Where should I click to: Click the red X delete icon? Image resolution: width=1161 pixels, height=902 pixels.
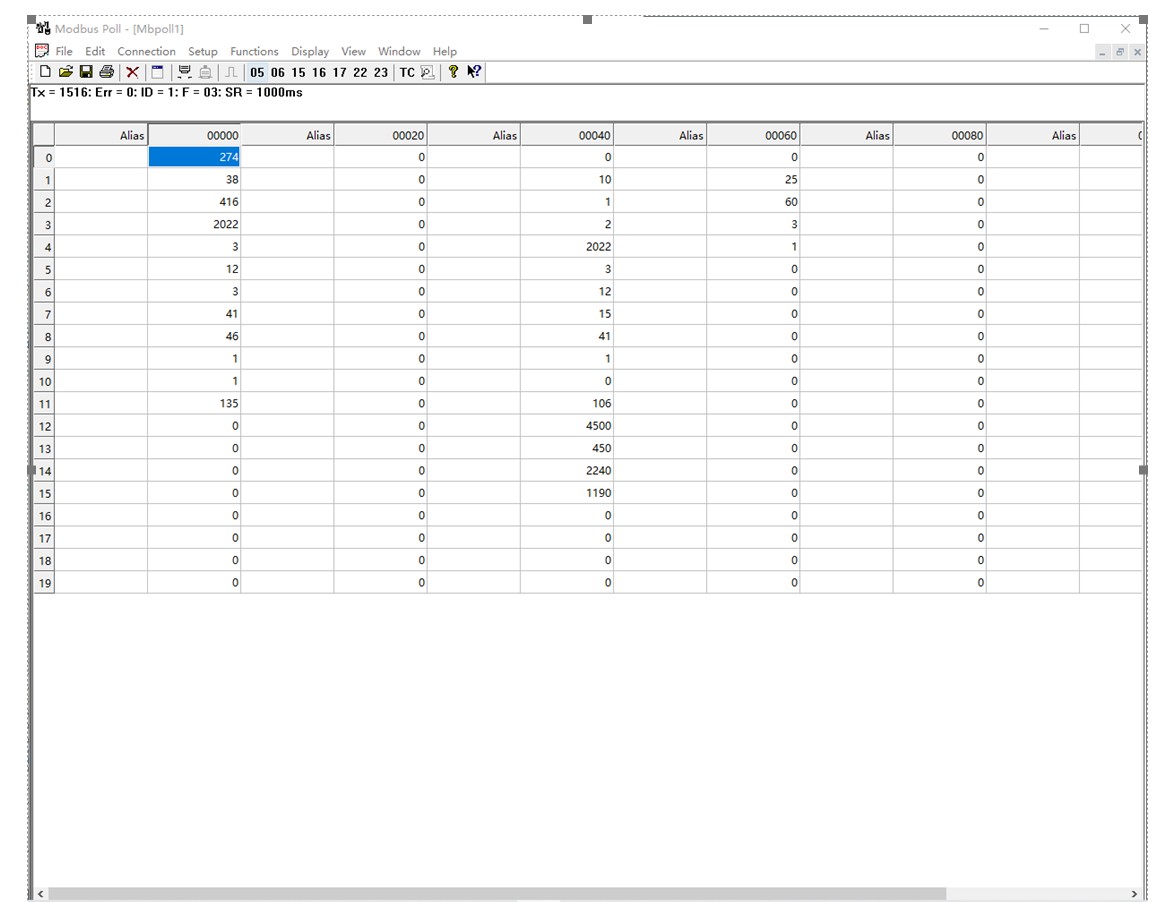(133, 72)
